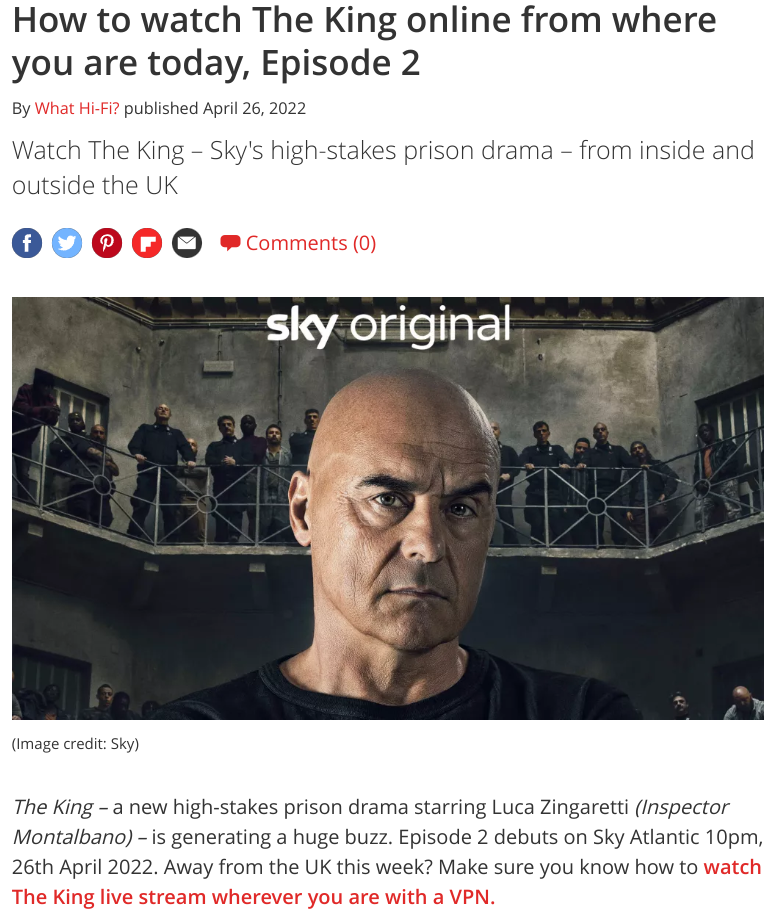Viewport: 780px width, 916px height.
Task: Click the italic The King text in paragraph
Action: pyautogui.click(x=53, y=807)
